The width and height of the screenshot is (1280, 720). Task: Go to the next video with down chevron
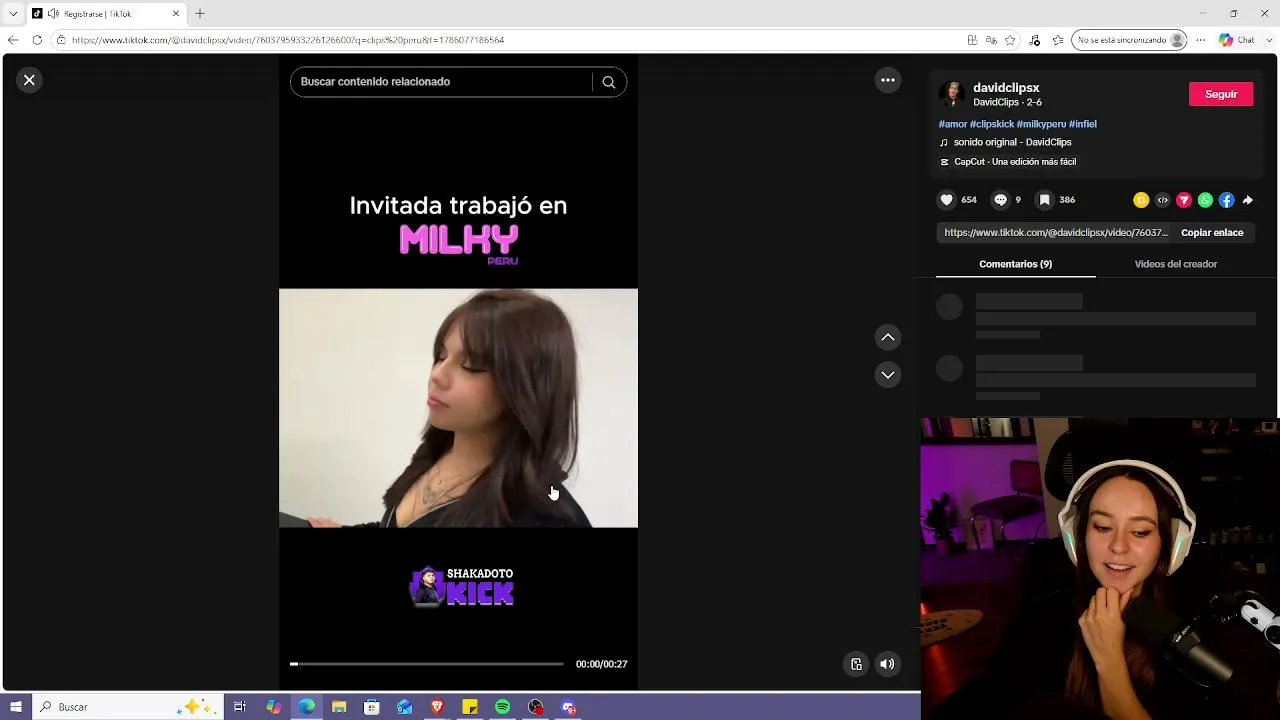[888, 375]
